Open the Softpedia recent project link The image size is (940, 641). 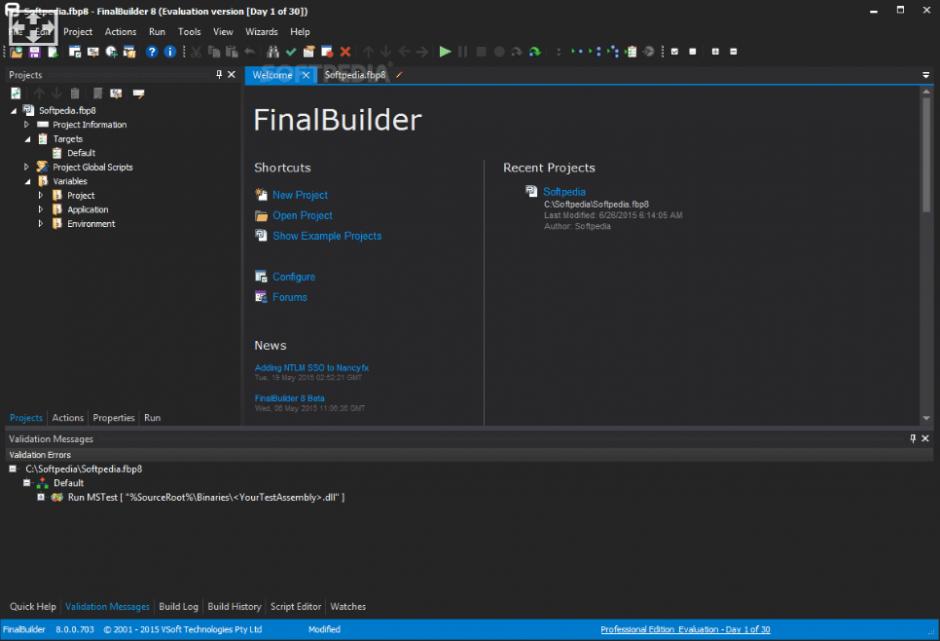tap(564, 192)
